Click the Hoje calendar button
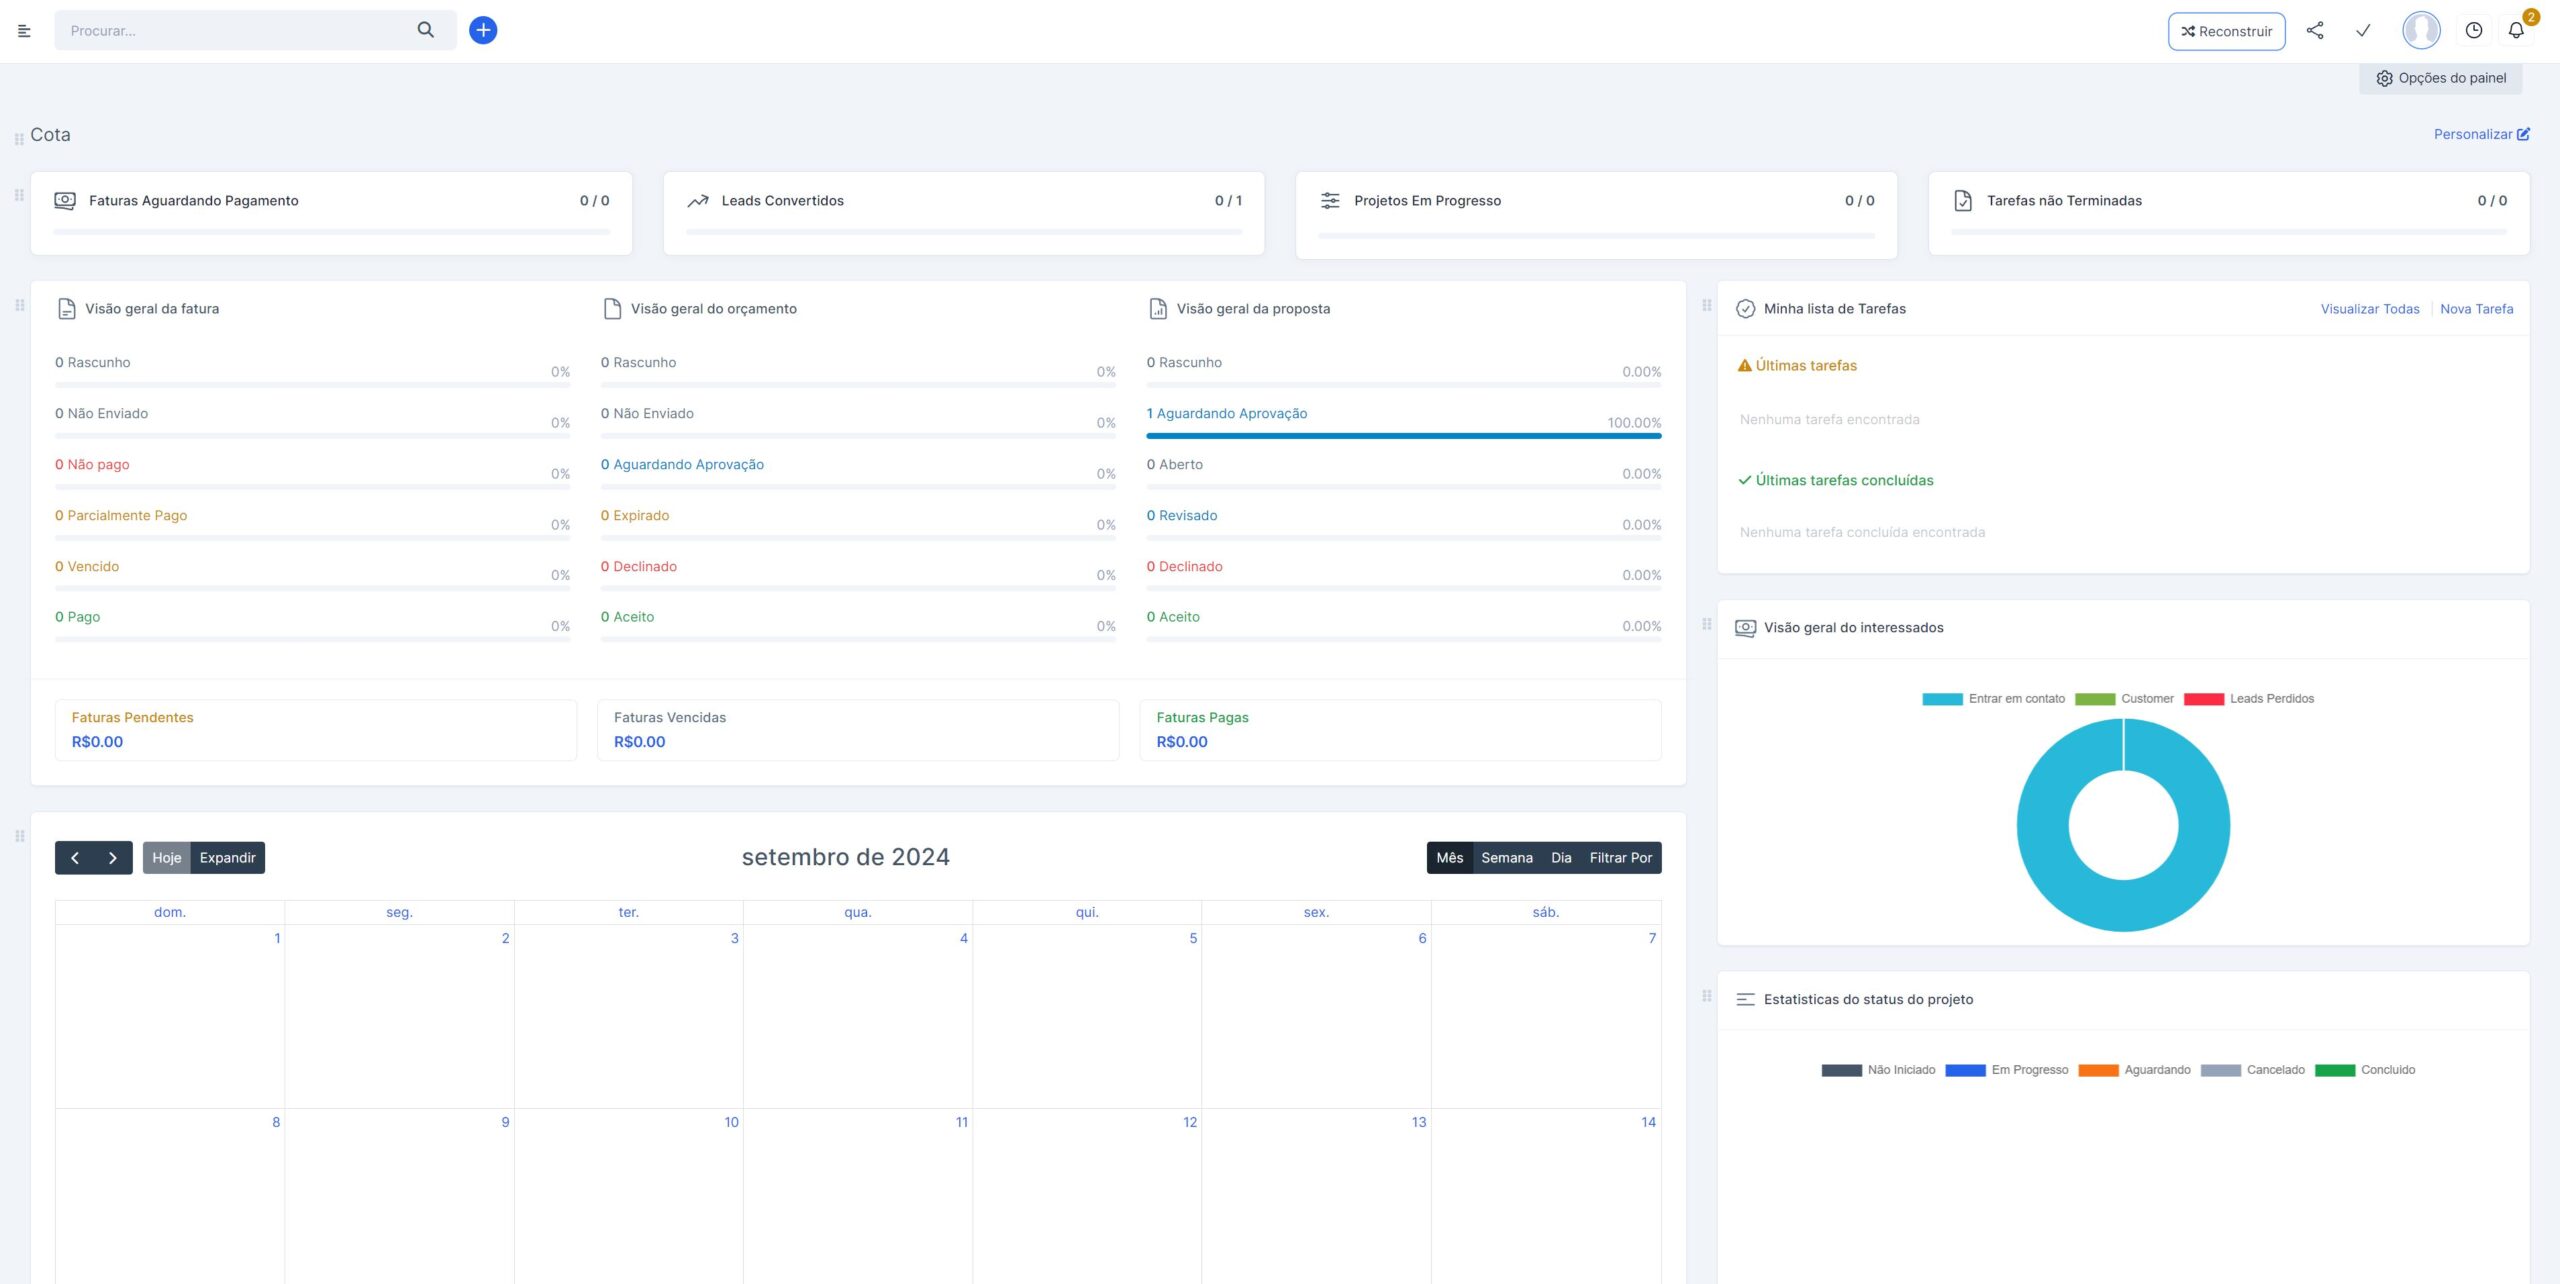2560x1284 pixels. (x=166, y=858)
